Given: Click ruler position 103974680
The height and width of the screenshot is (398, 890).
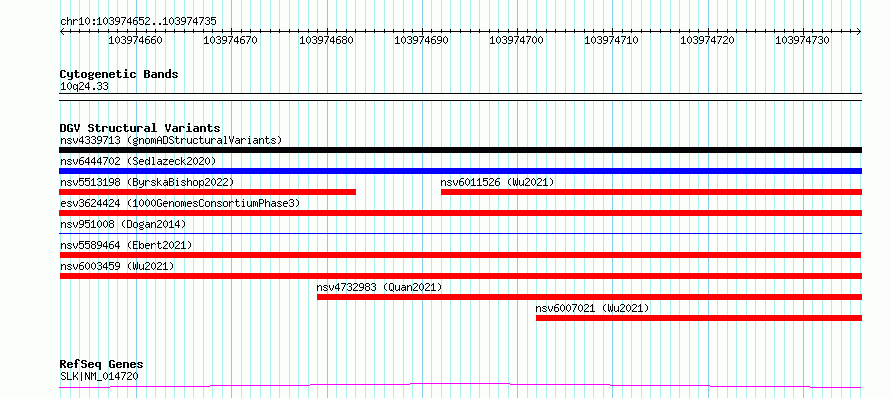Looking at the screenshot, I should click(326, 40).
